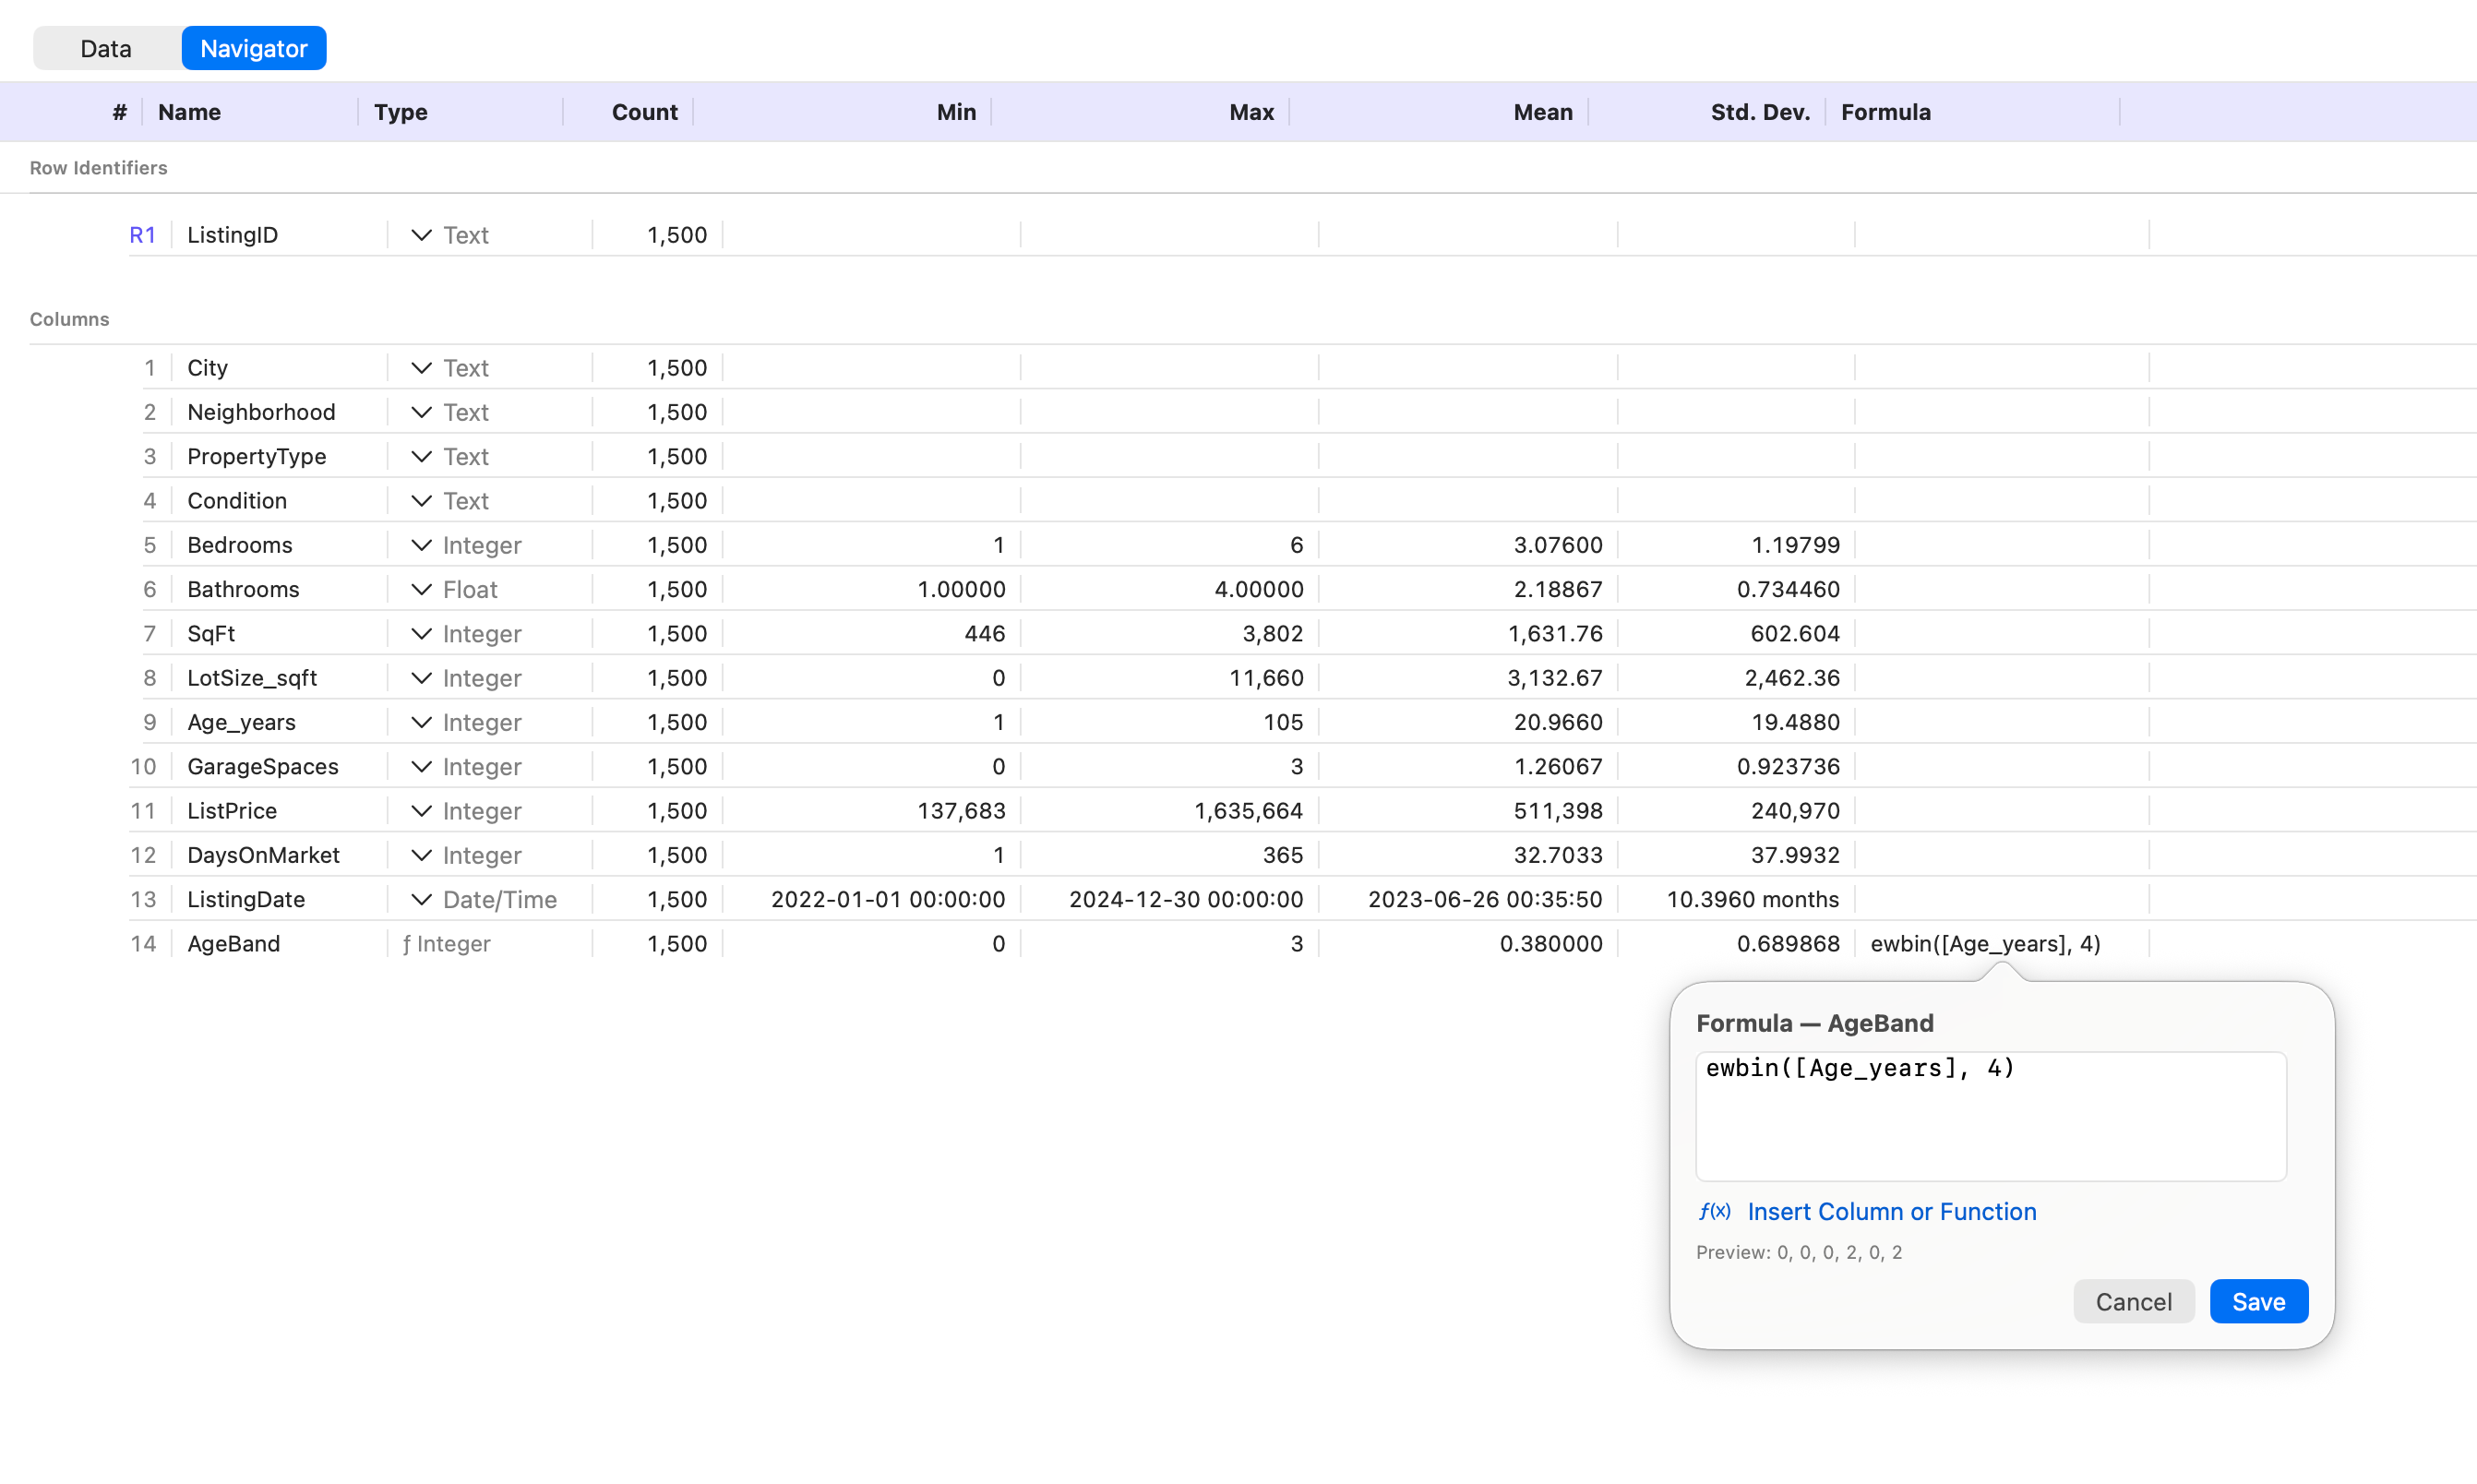Click into the formula text editor
This screenshot has height=1484, width=2477.
coord(1990,1116)
